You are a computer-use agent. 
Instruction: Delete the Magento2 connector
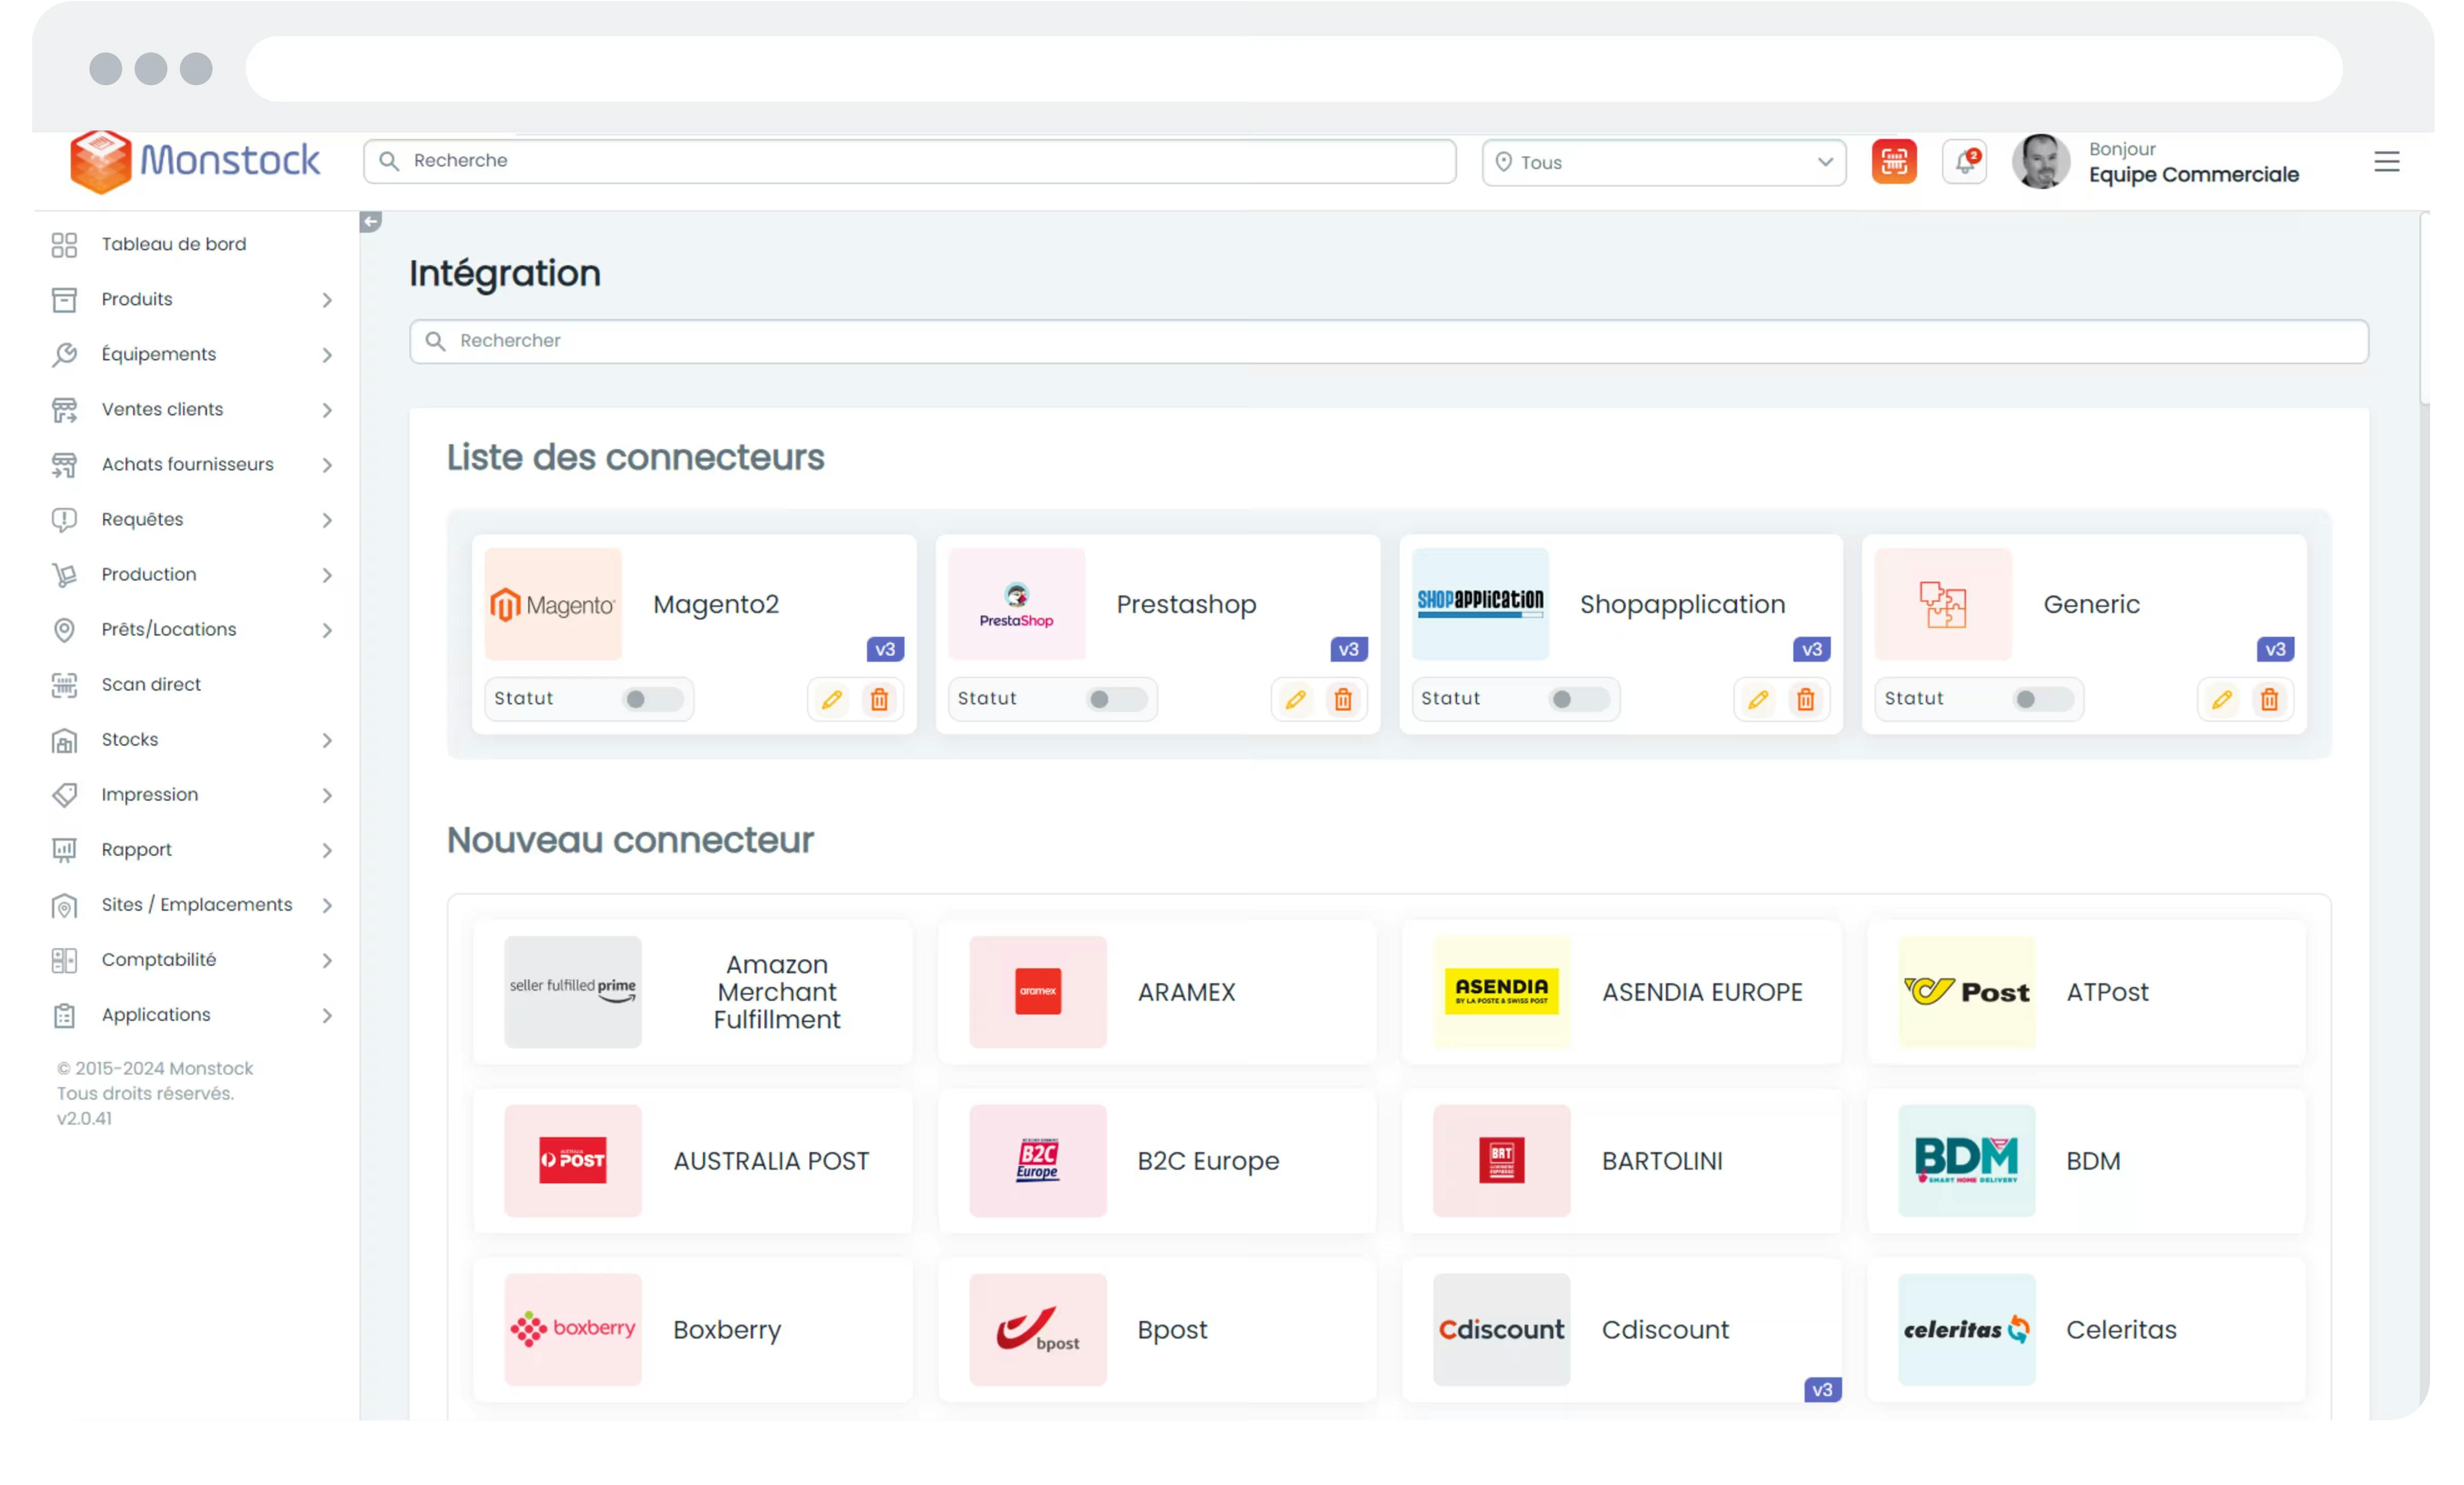coord(879,699)
